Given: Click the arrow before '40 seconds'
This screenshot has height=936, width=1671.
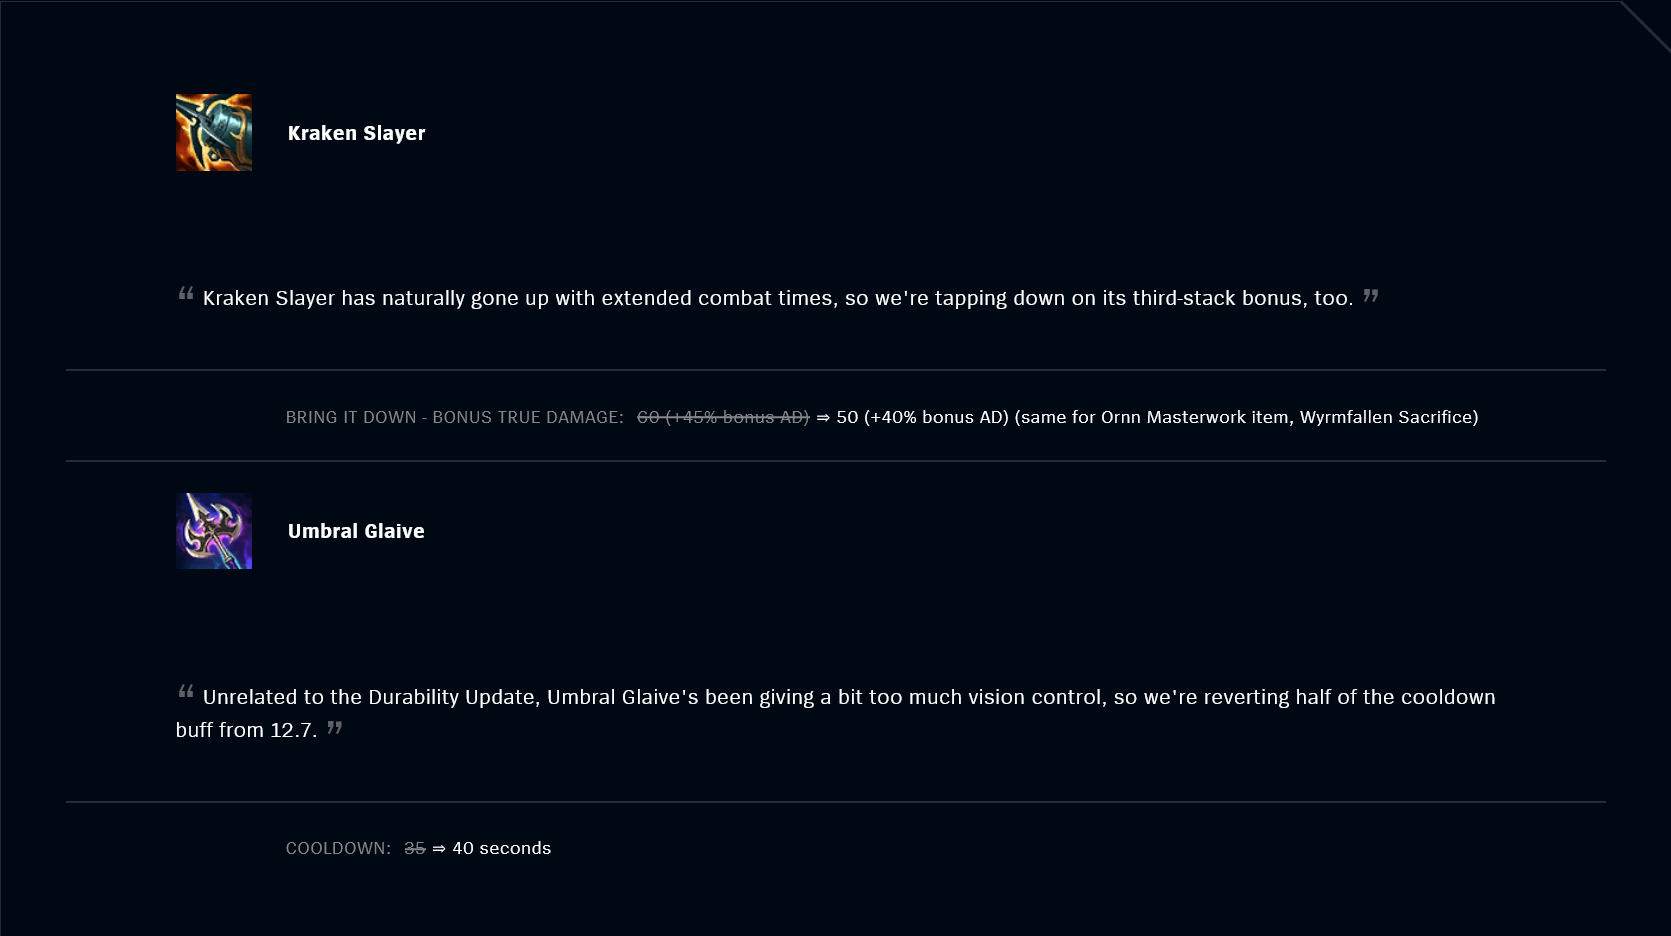Looking at the screenshot, I should coord(439,849).
